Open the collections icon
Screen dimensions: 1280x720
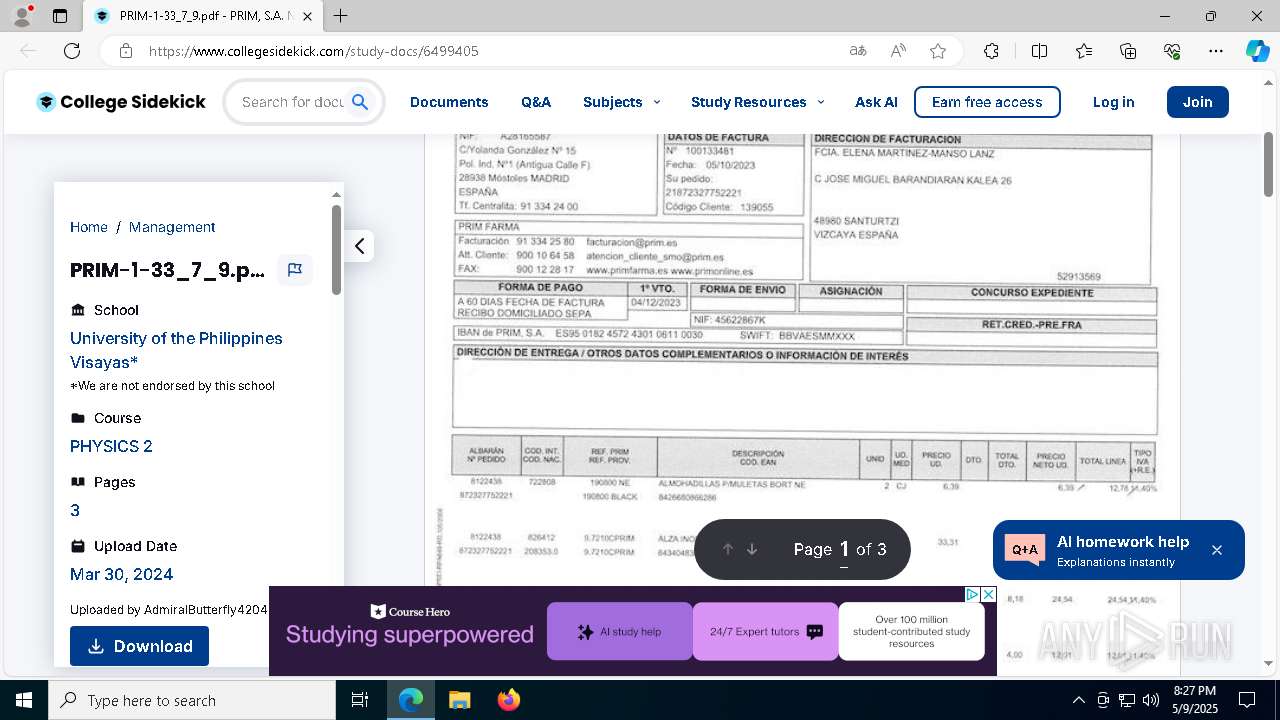click(1128, 51)
